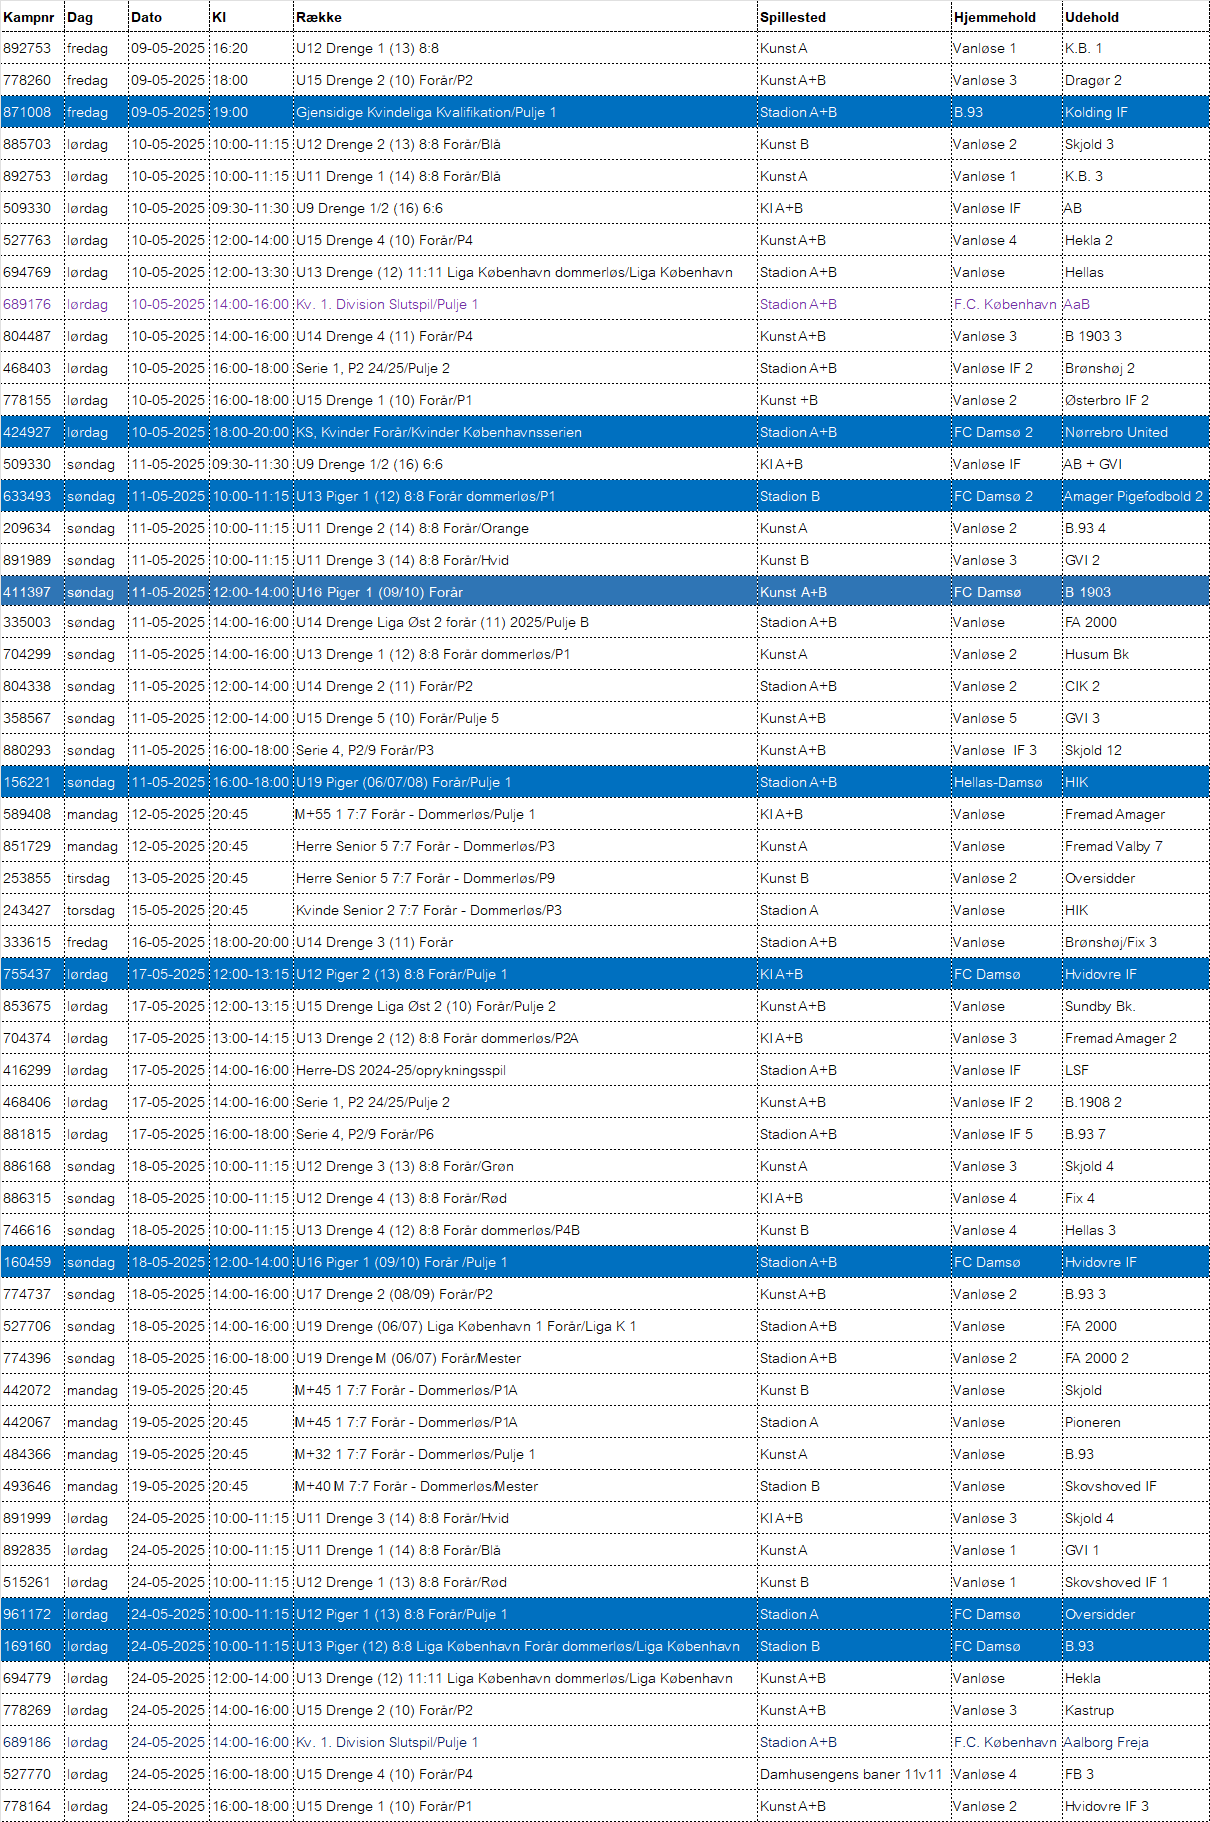Click M+32 1 7:7 Forår row
Viewport: 1210px width, 1822px height.
605,1454
